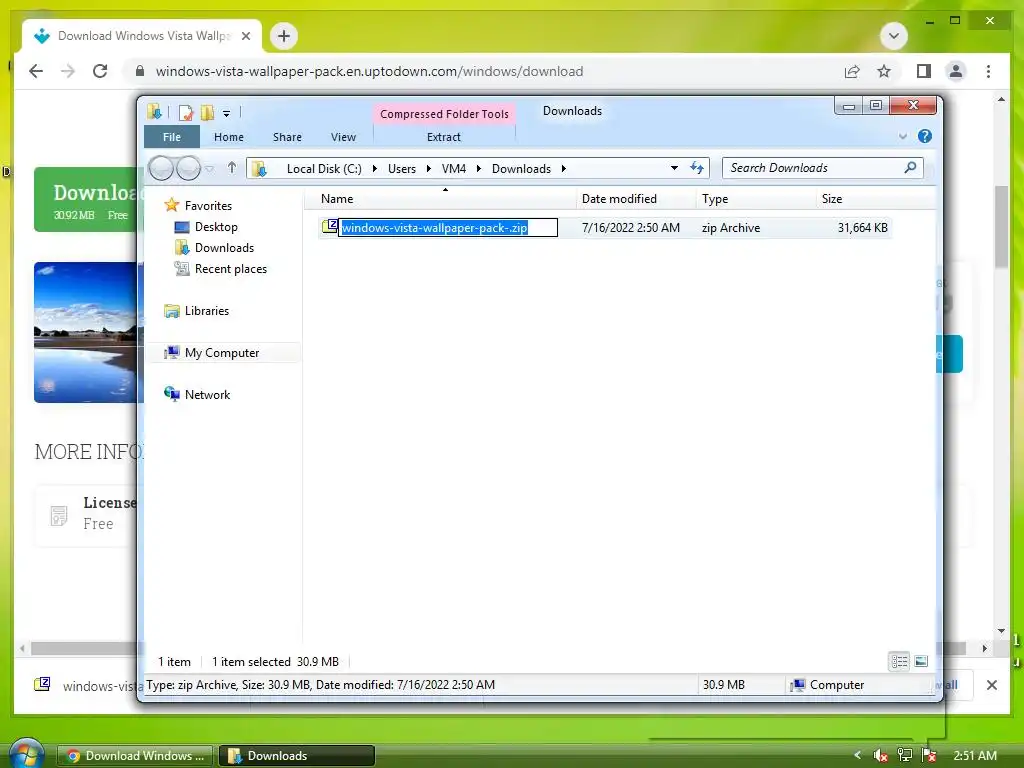The height and width of the screenshot is (768, 1024).
Task: Toggle the Chrome side panel icon
Action: click(x=923, y=71)
